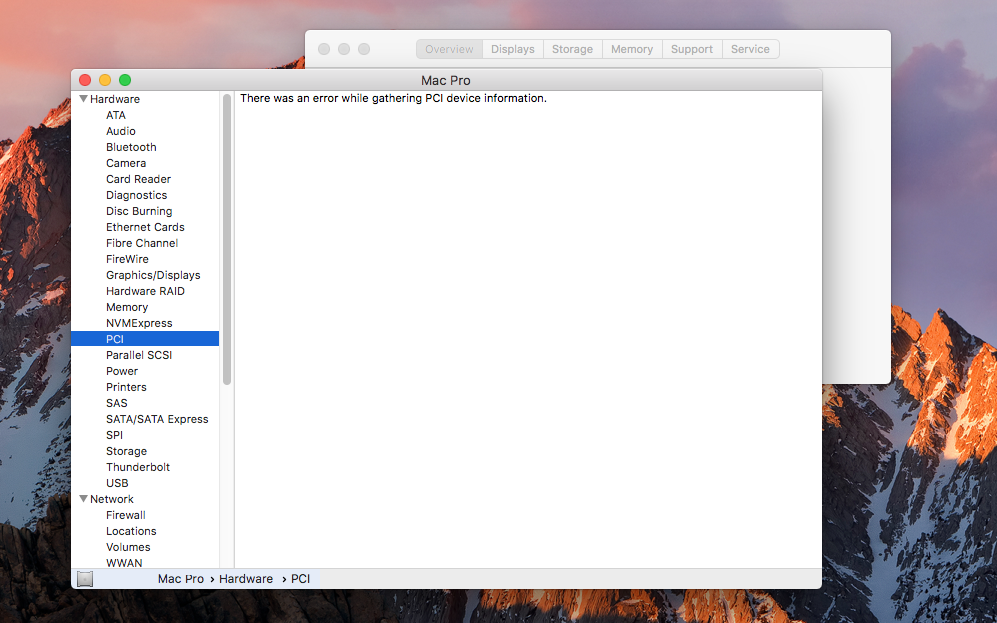This screenshot has width=997, height=623.
Task: Open Memory tab in About window
Action: 632,49
